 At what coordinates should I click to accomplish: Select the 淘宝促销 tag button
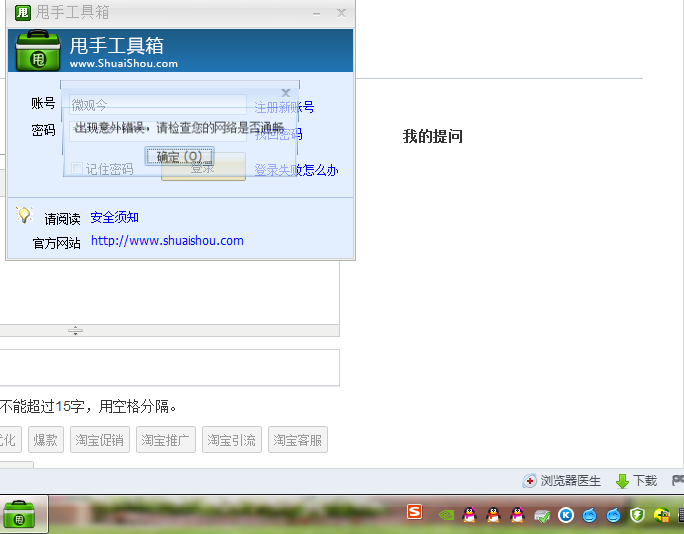coord(100,440)
